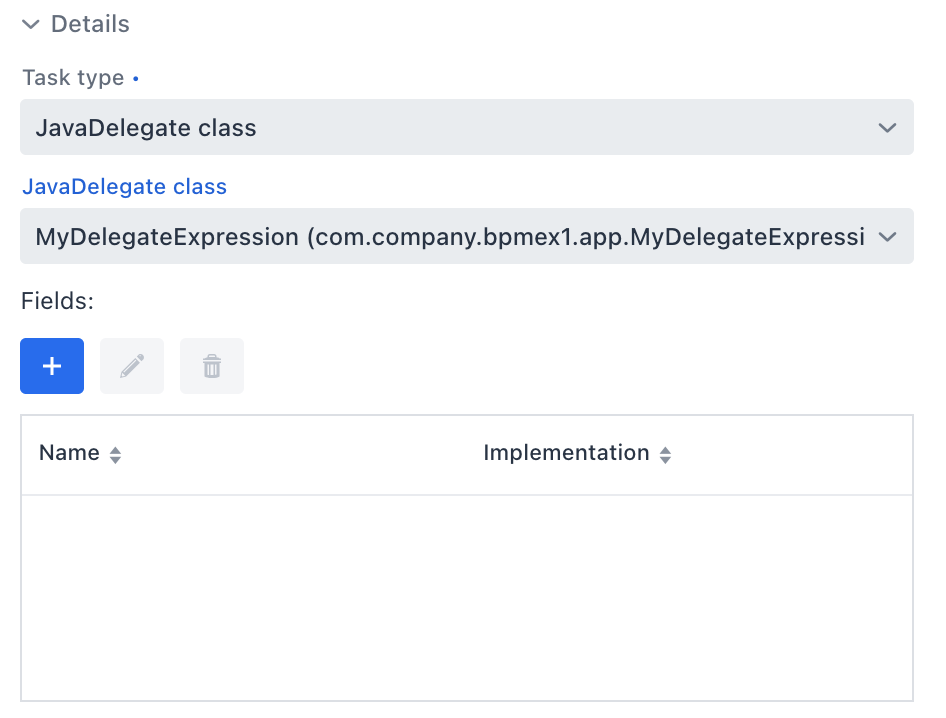Select the Name column header

pyautogui.click(x=69, y=452)
